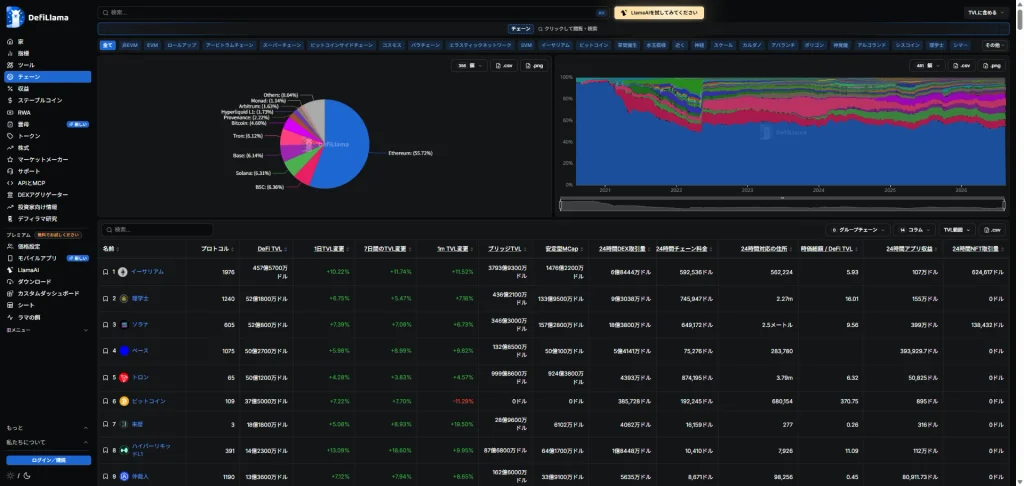Select the ロールアップ filter tab
Screen dimensions: 1024x486
coord(182,46)
